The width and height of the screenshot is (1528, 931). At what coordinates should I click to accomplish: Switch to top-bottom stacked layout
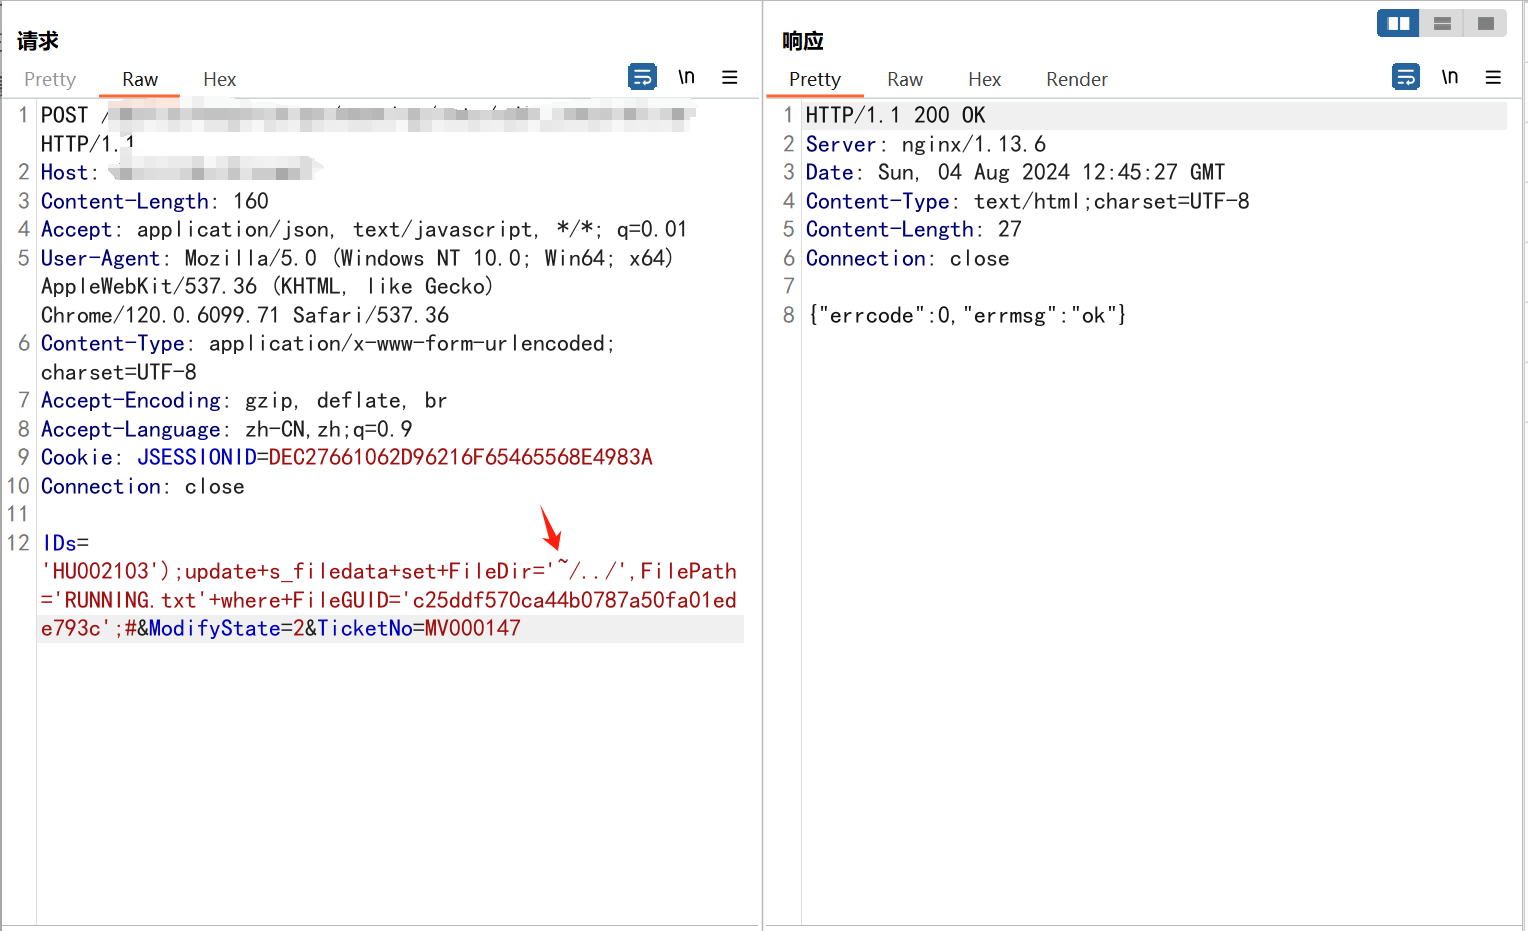(x=1442, y=23)
